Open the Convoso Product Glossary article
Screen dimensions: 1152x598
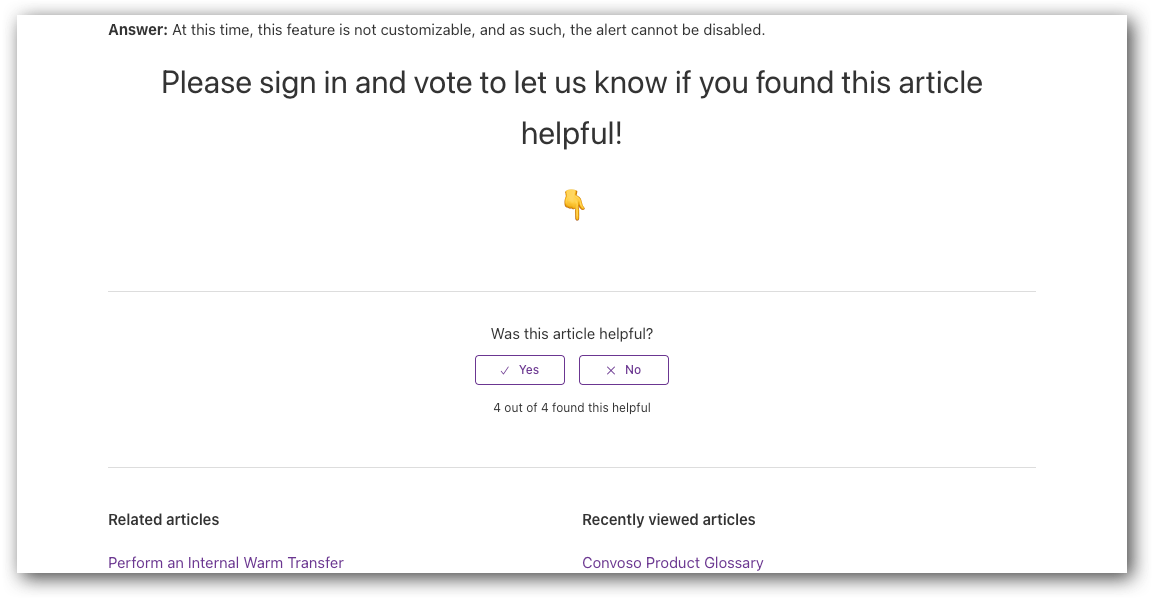672,562
